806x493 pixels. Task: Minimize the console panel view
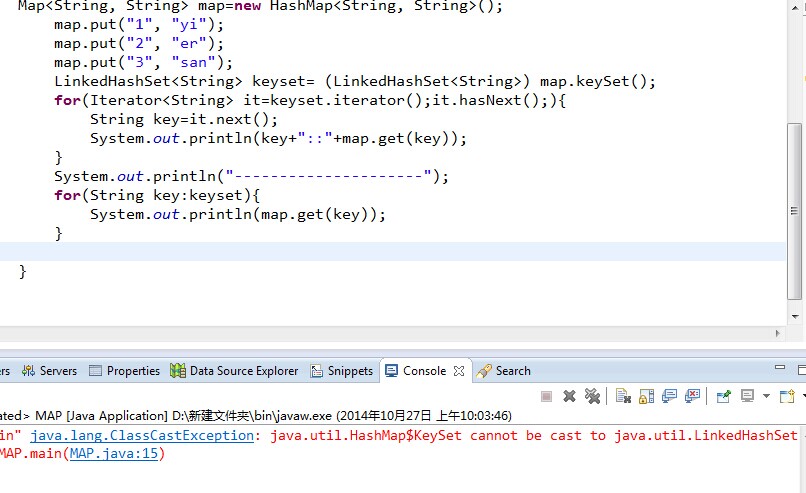click(x=780, y=368)
